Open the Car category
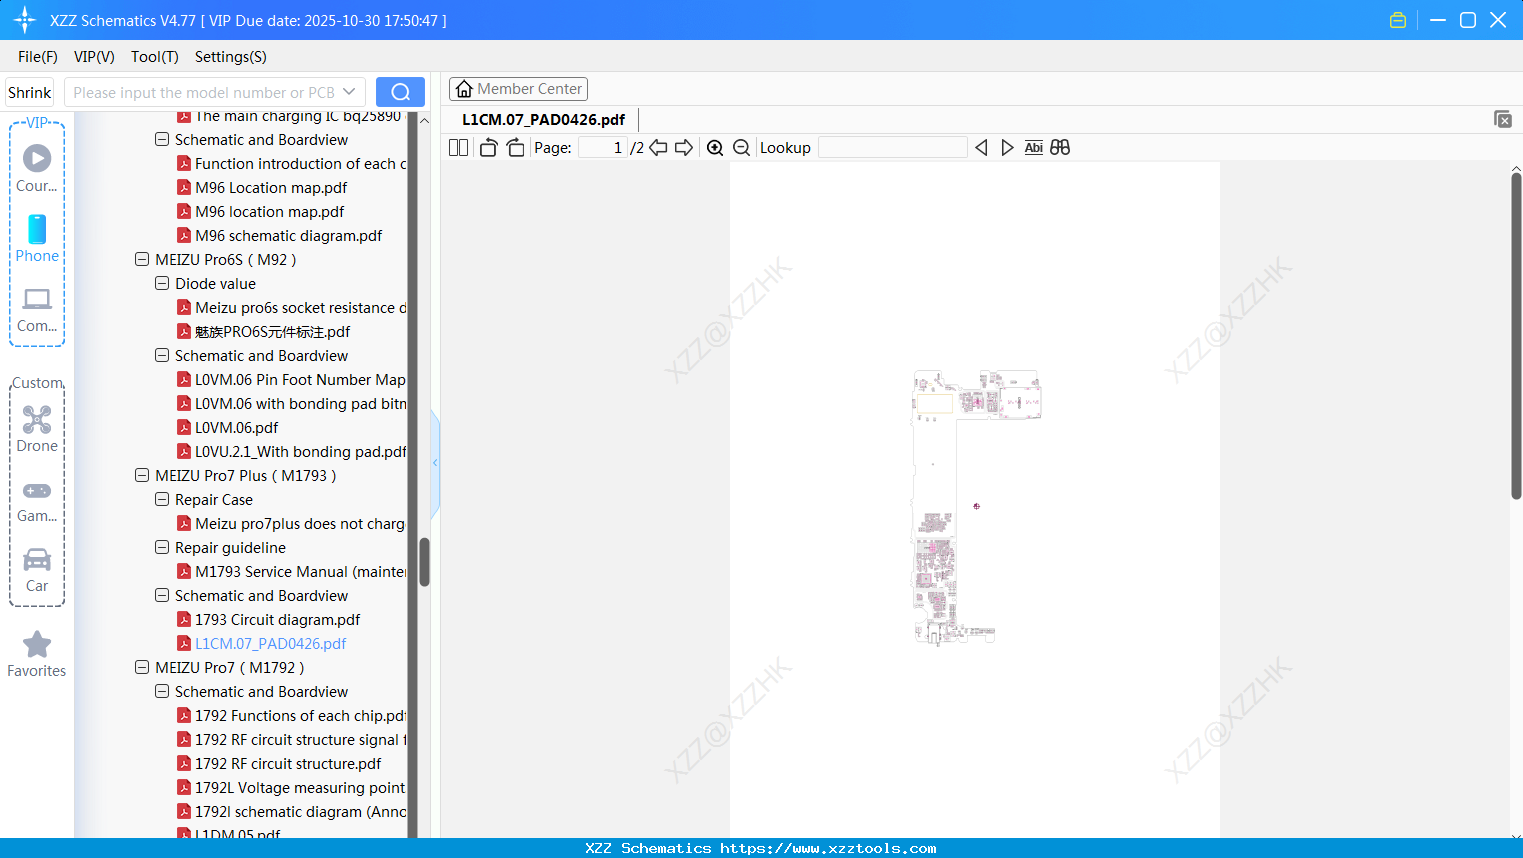 (37, 570)
